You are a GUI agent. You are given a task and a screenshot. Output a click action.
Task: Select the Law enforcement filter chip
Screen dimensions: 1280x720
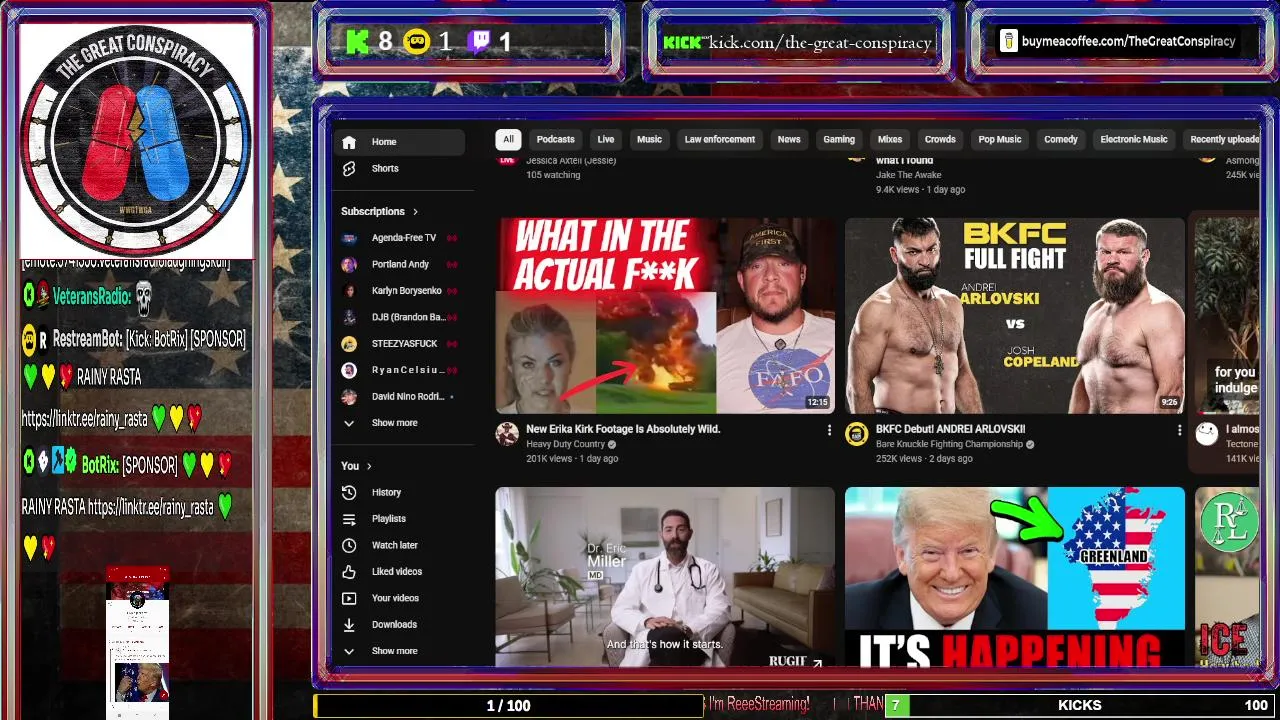click(720, 140)
